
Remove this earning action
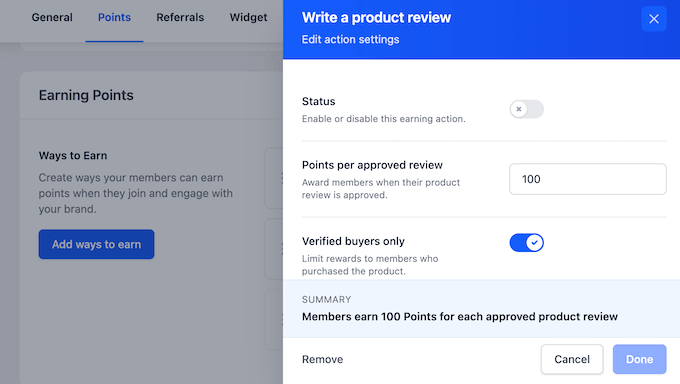322,359
